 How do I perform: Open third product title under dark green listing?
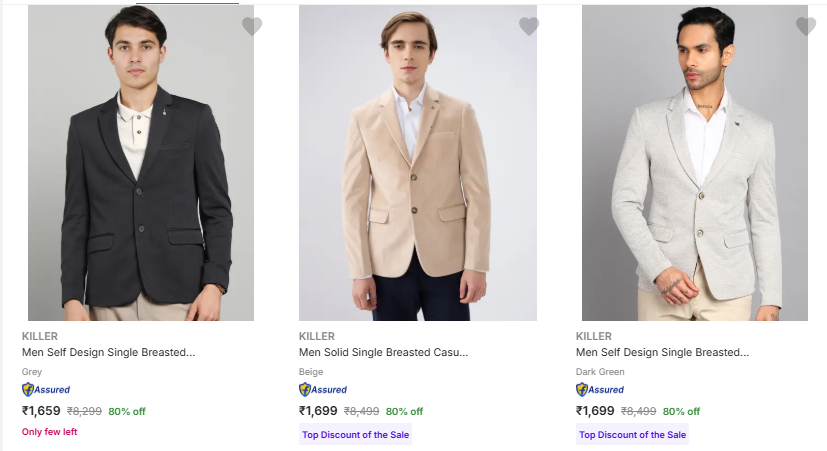pos(662,352)
